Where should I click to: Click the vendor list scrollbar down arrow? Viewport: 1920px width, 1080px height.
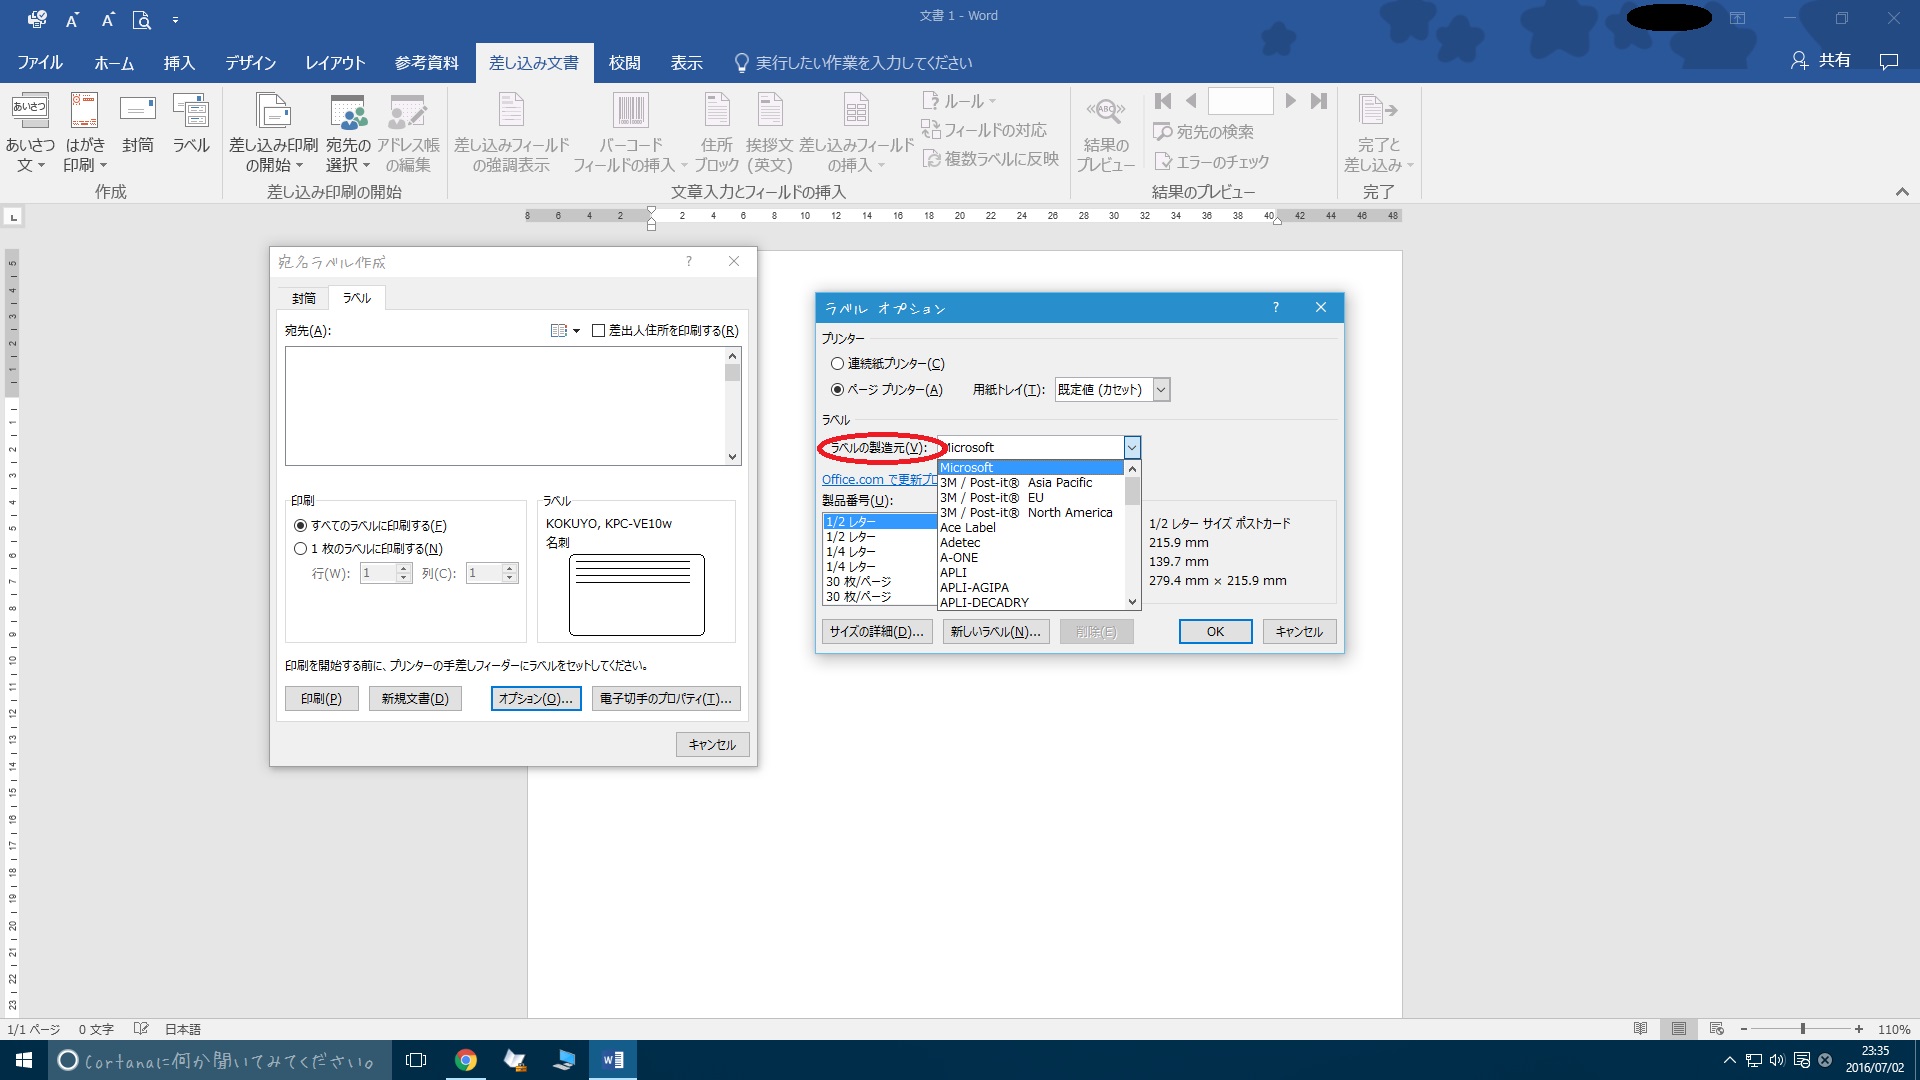(1132, 602)
